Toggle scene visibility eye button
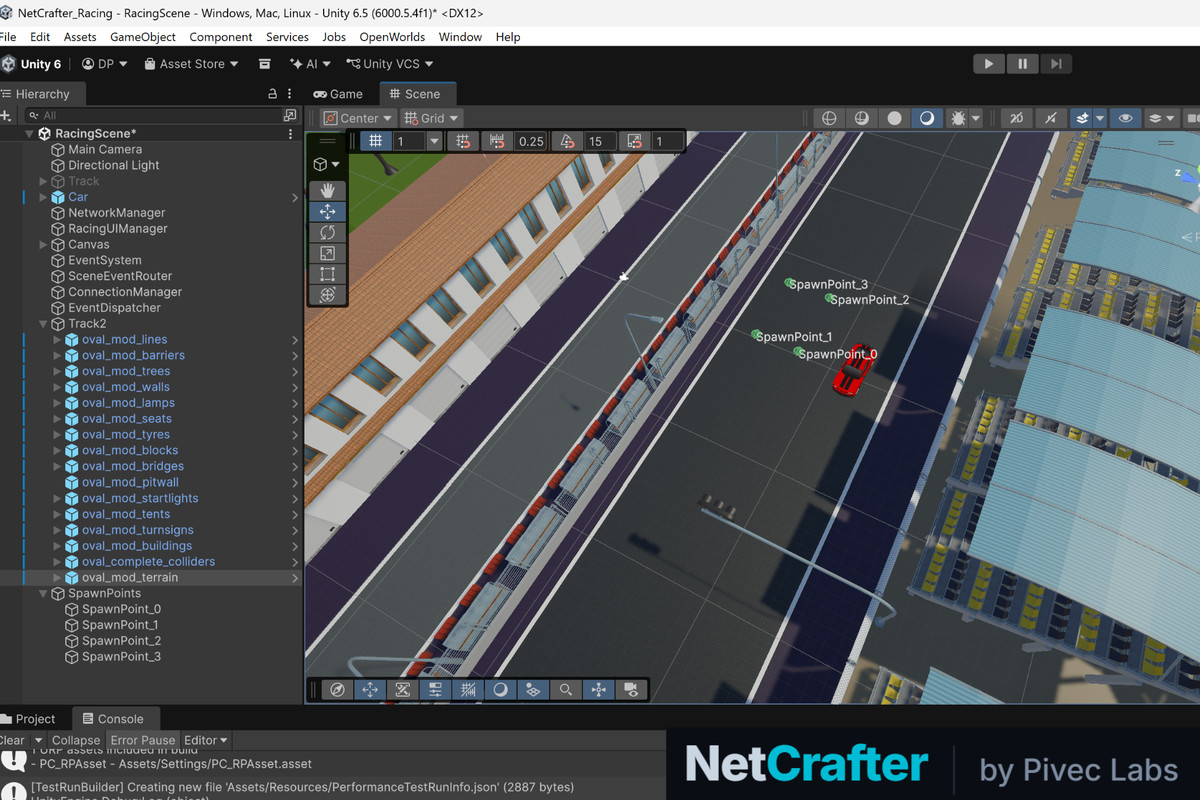The height and width of the screenshot is (800, 1200). click(1125, 118)
